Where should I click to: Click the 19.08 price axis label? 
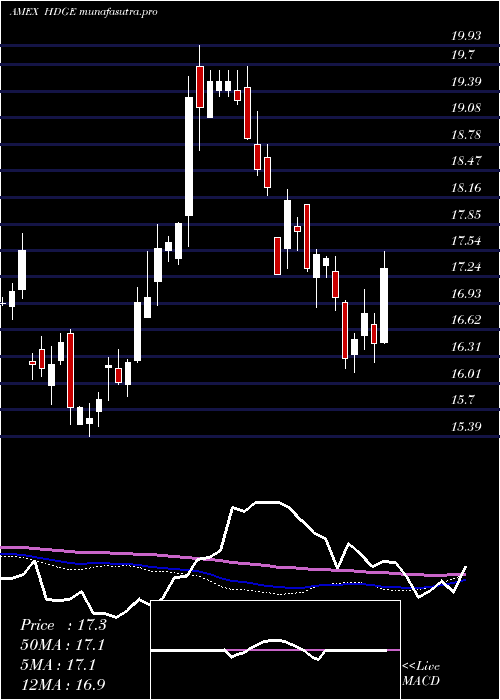tap(466, 108)
